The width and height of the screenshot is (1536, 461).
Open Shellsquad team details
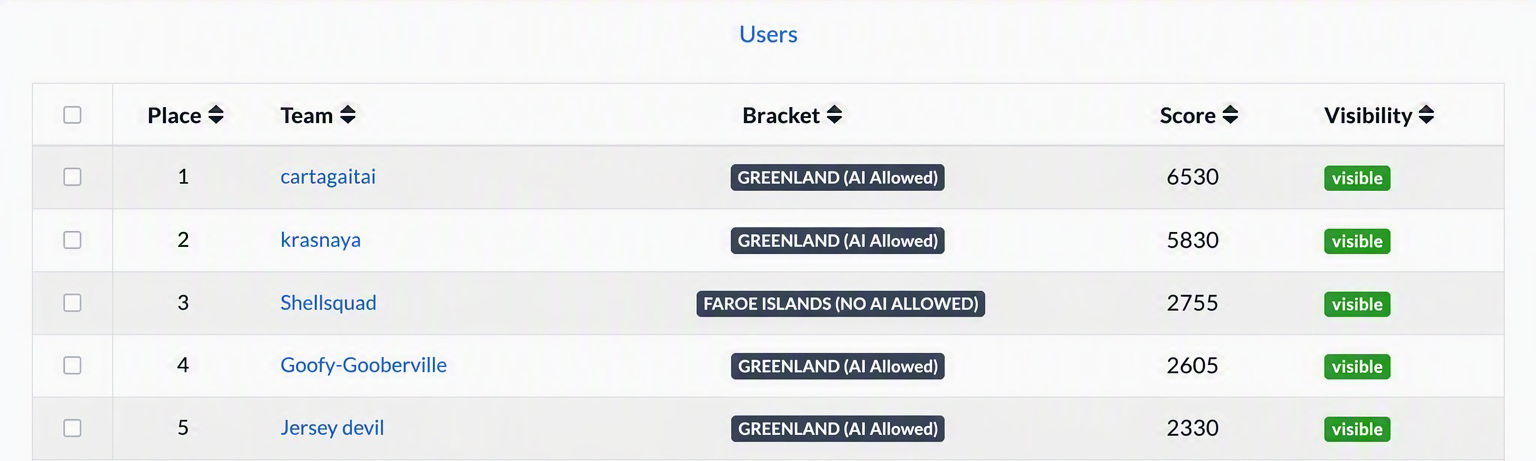coord(328,303)
